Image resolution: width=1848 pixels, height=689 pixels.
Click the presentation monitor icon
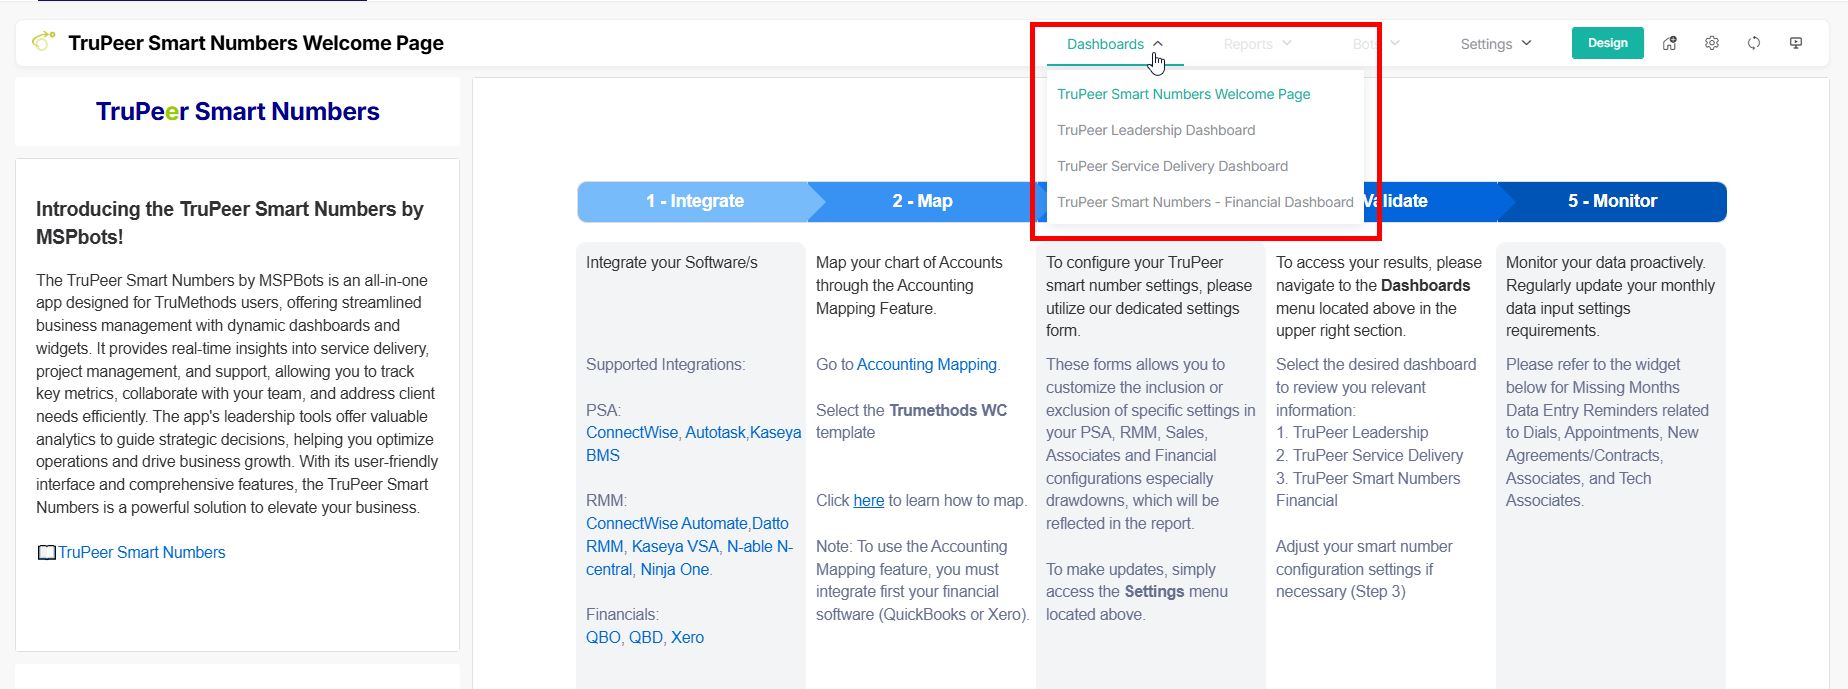(1796, 44)
